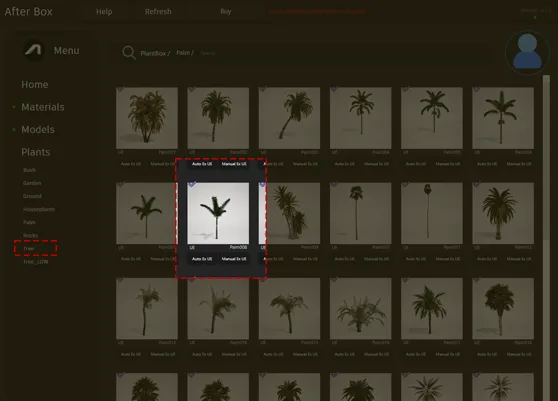The width and height of the screenshot is (558, 401).
Task: Click the checkmark badge on Palm008 thumbnail
Action: [192, 184]
